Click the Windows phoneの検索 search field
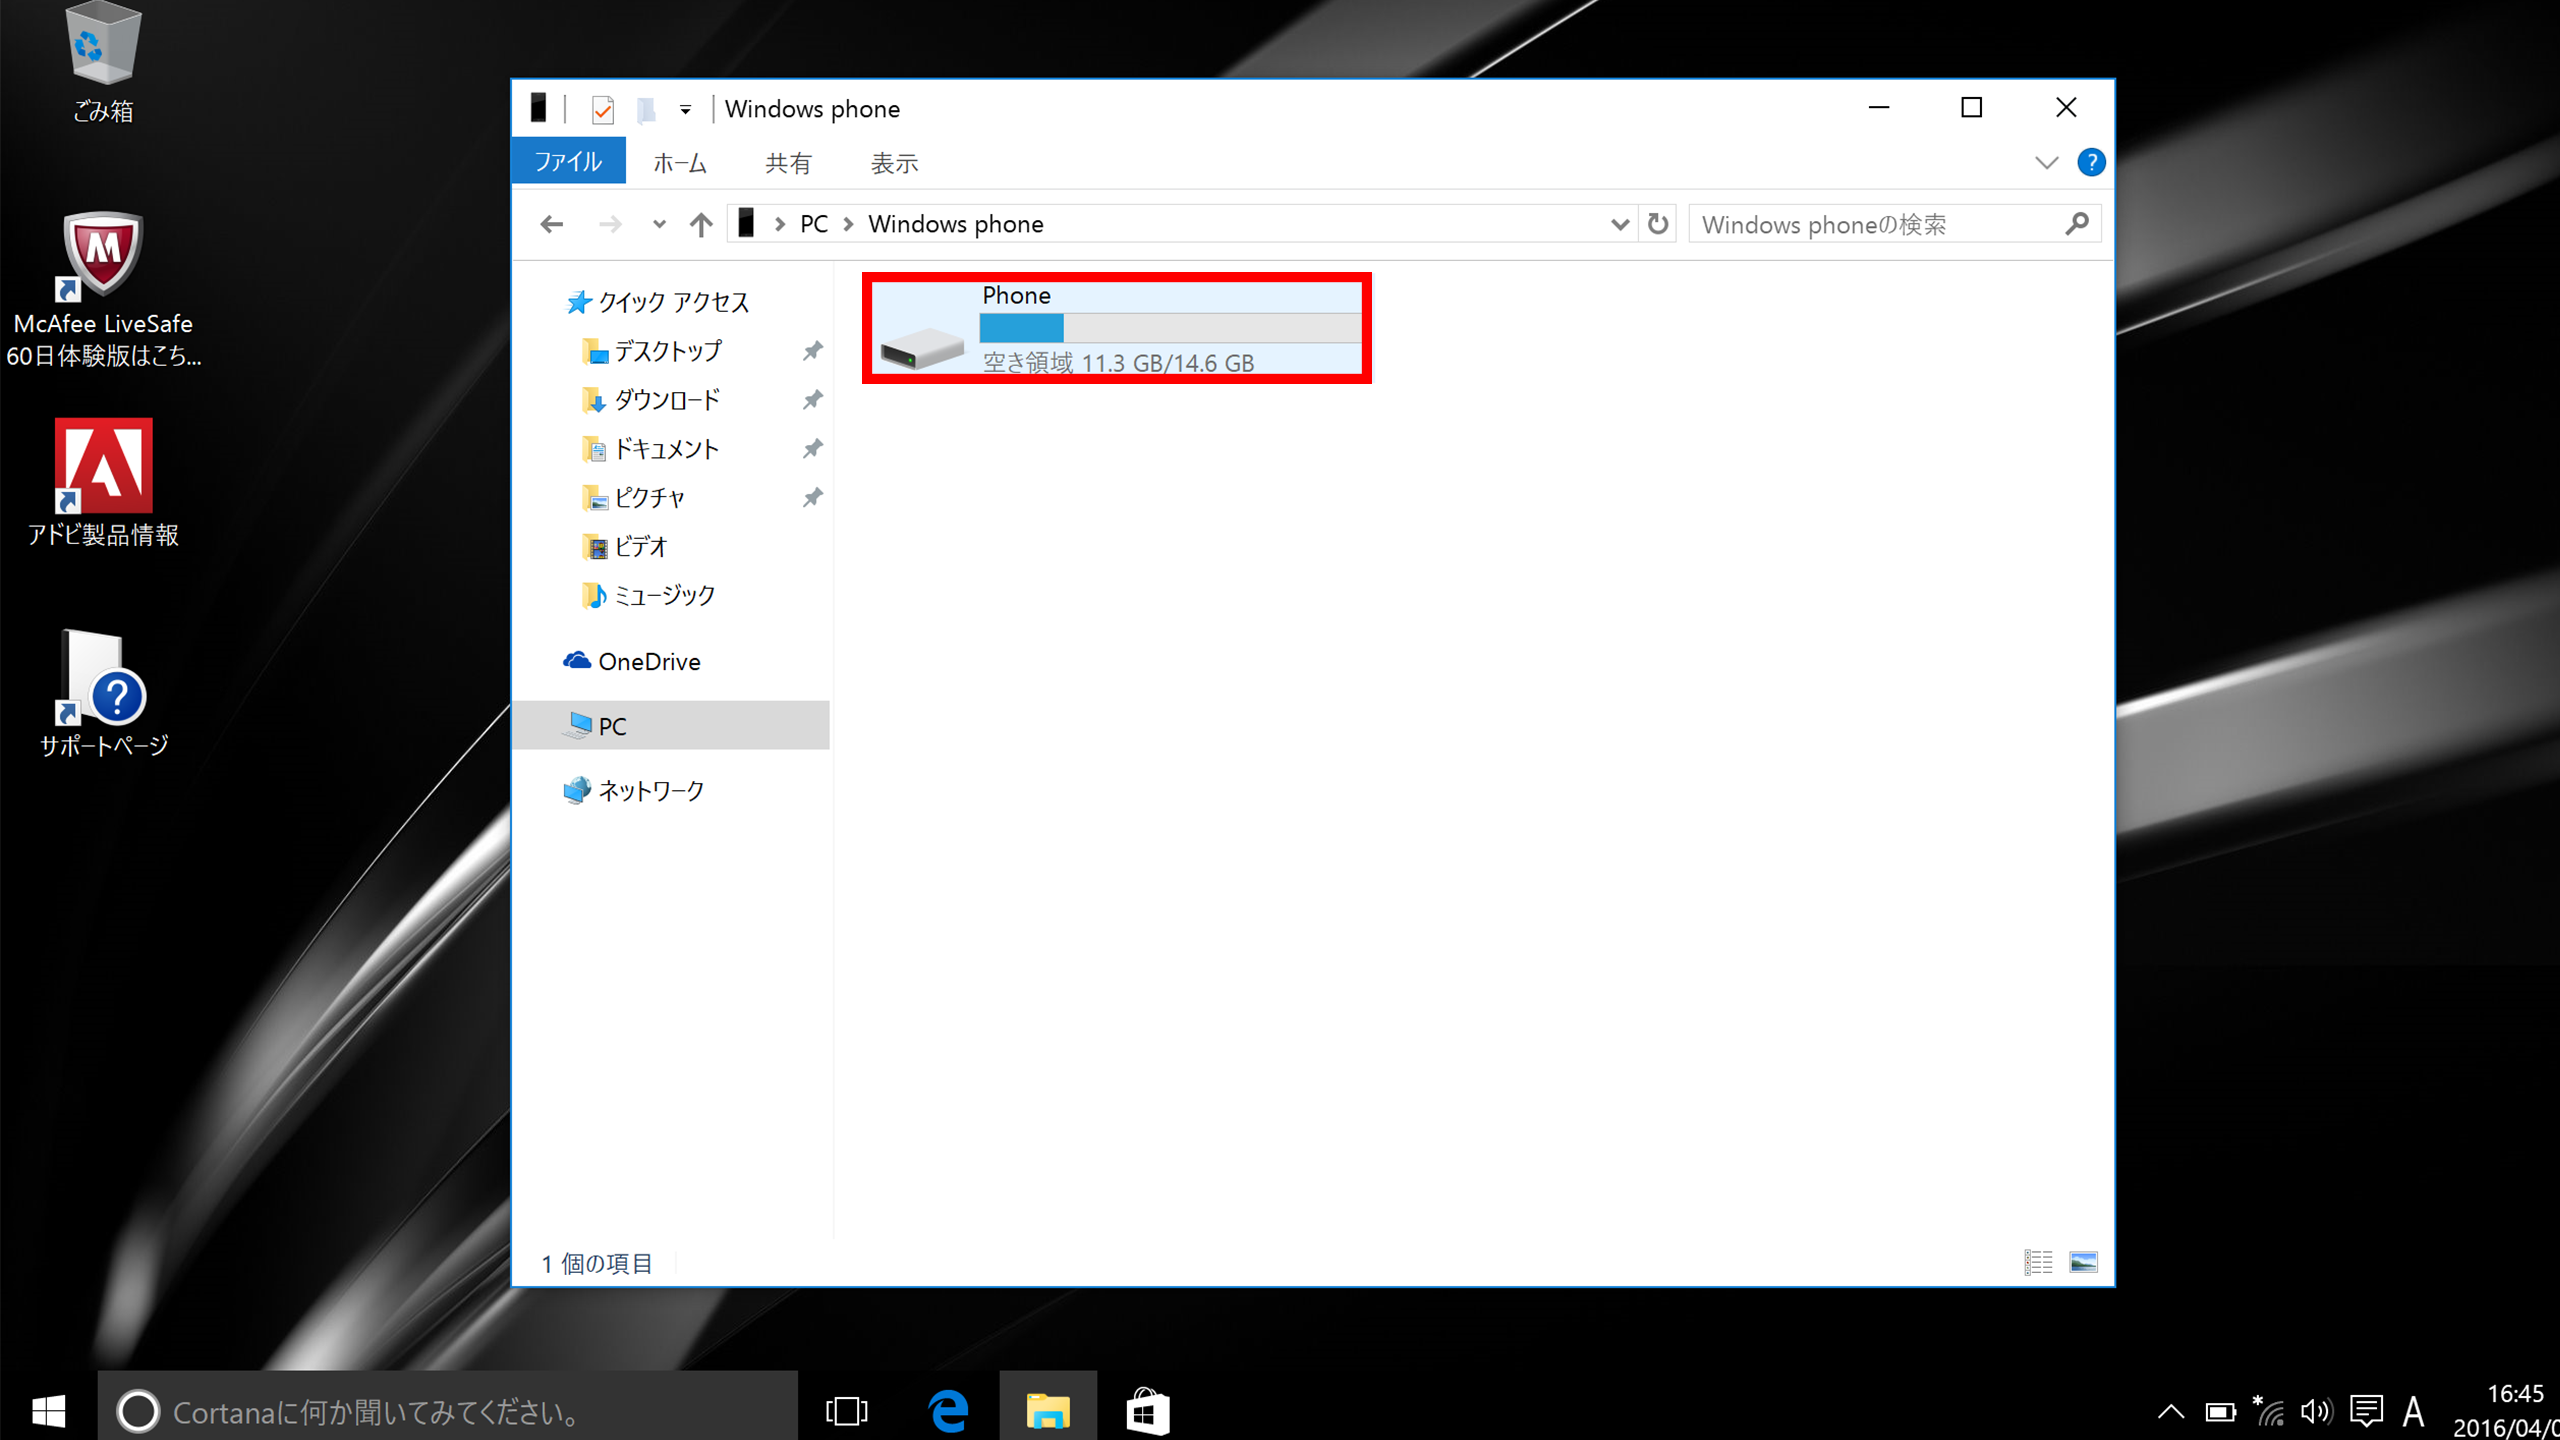Image resolution: width=2560 pixels, height=1440 pixels. click(1880, 224)
